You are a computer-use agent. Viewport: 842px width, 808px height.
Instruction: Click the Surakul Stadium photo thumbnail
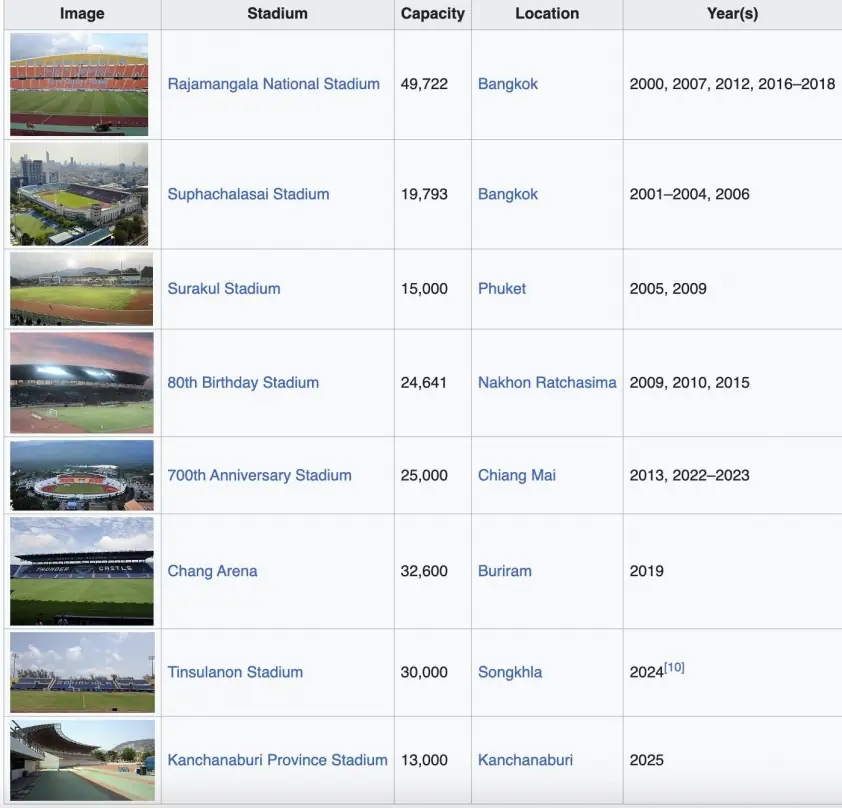point(81,288)
